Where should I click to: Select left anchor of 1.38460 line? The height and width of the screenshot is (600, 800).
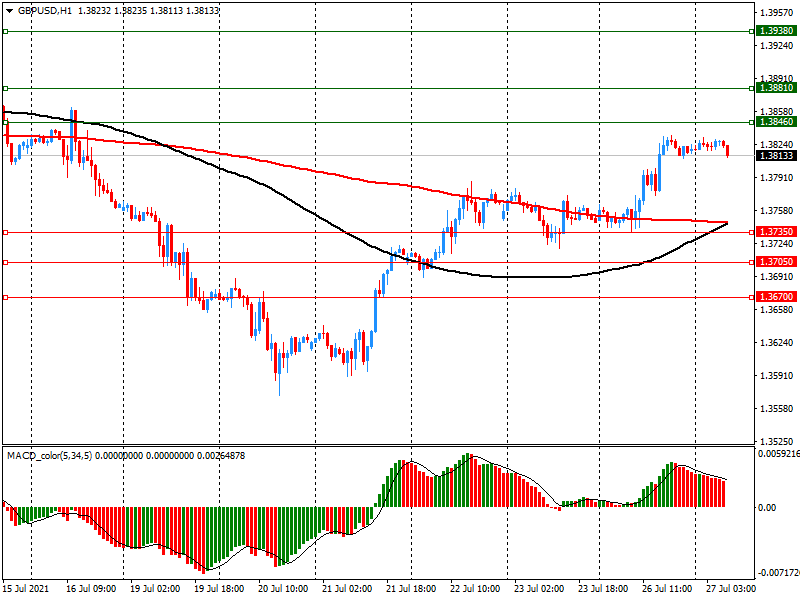pyautogui.click(x=6, y=122)
